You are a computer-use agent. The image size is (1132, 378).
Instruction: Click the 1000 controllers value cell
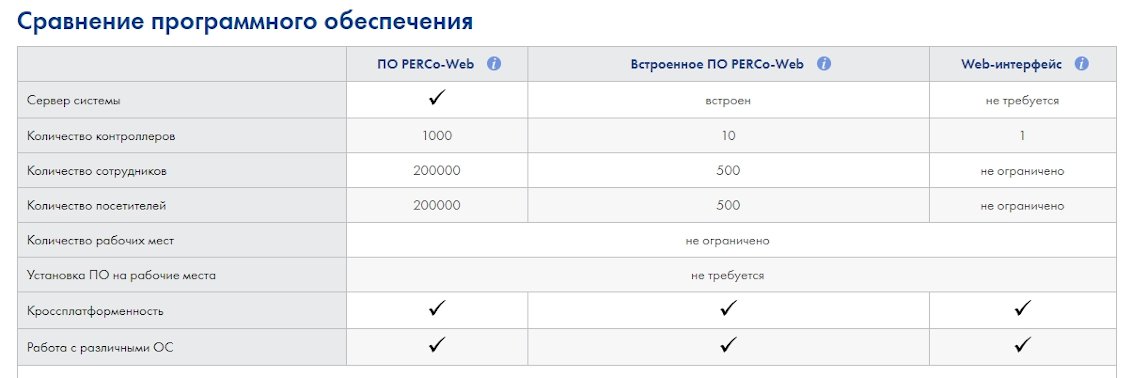(x=437, y=136)
